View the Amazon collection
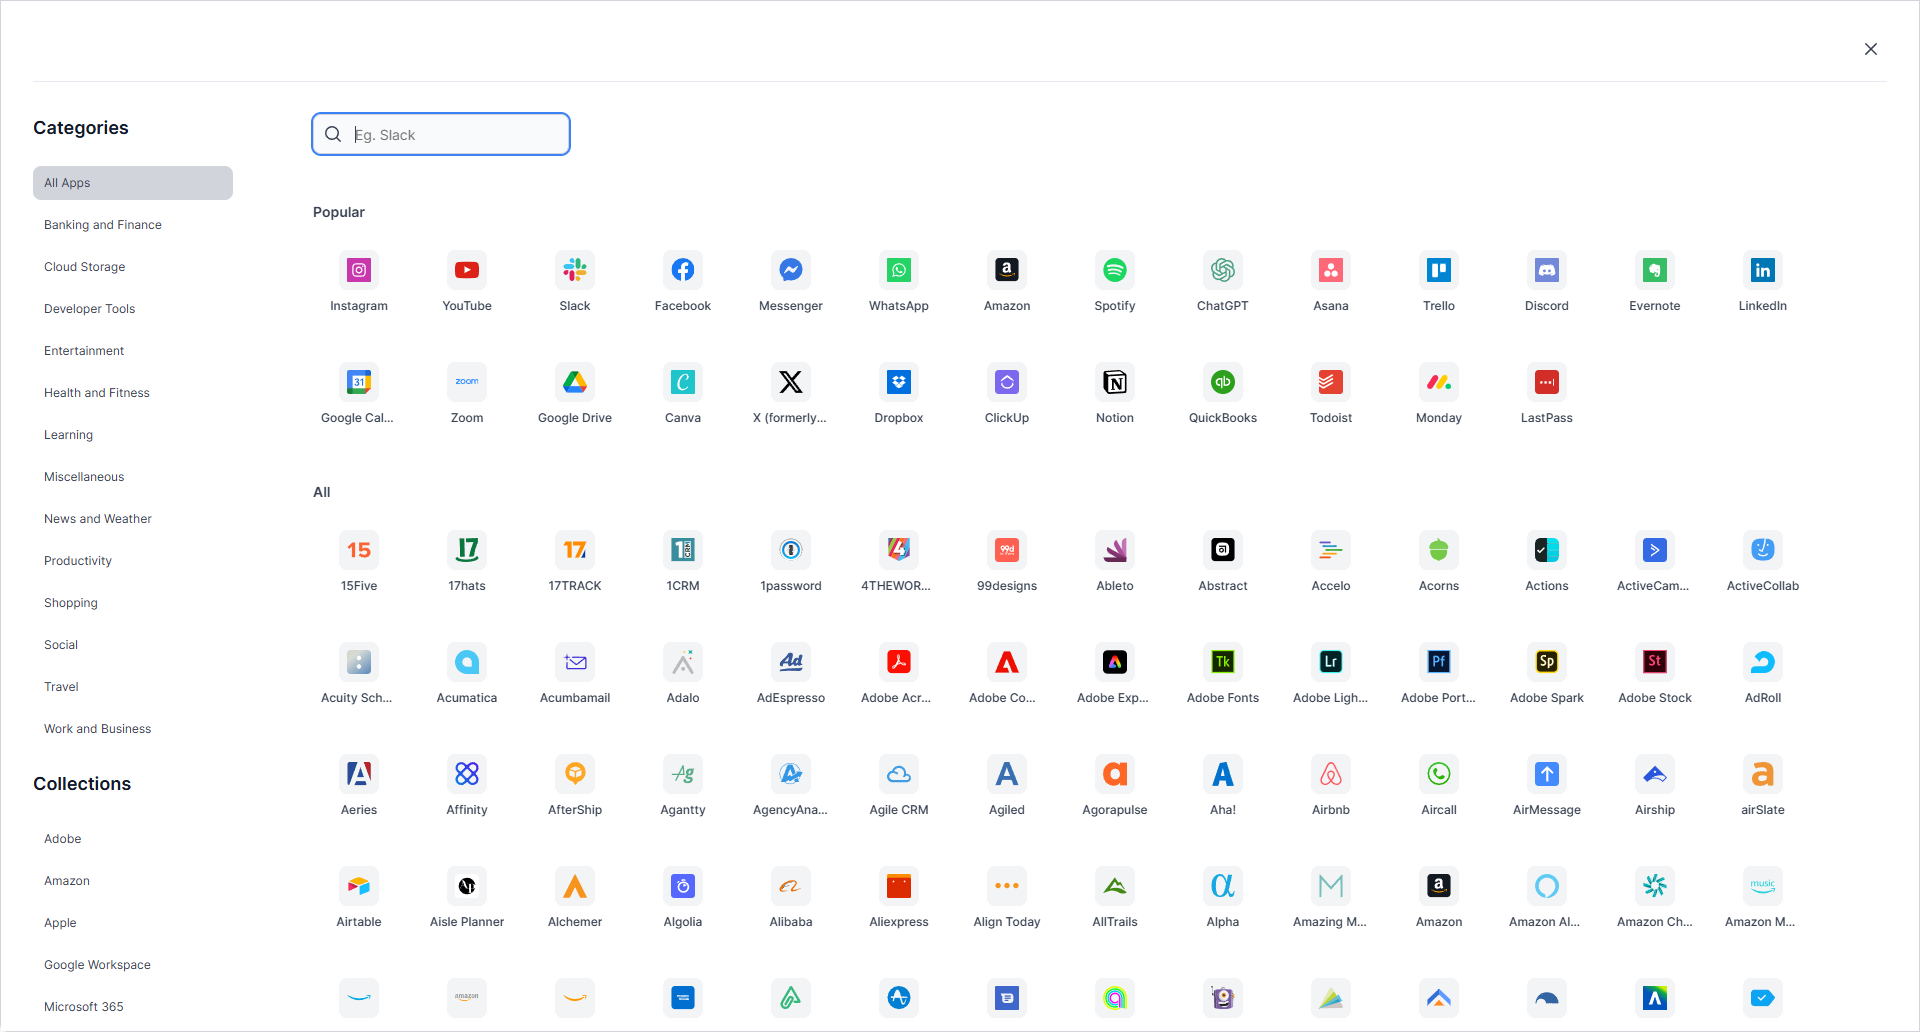 click(x=133, y=881)
